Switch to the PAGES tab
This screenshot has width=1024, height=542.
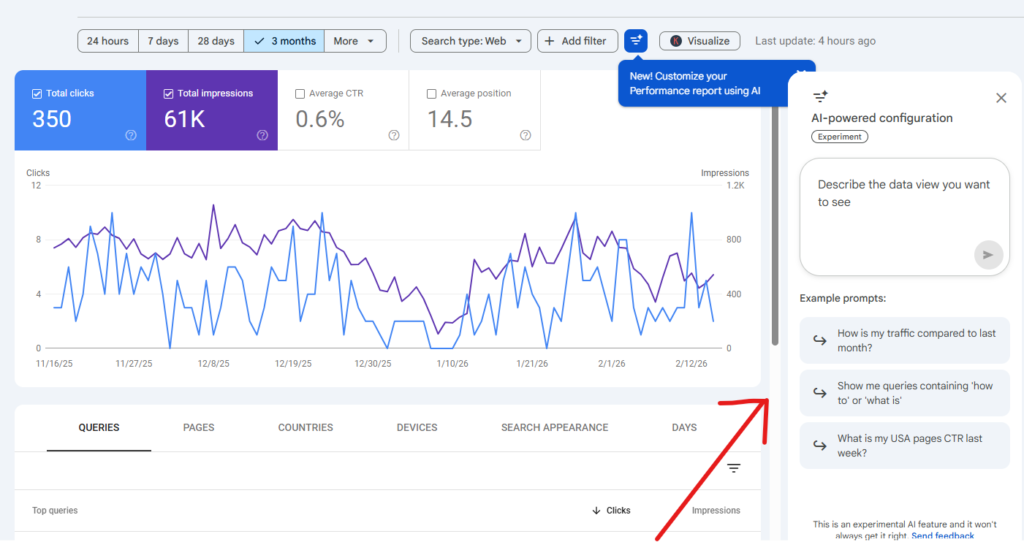(199, 428)
